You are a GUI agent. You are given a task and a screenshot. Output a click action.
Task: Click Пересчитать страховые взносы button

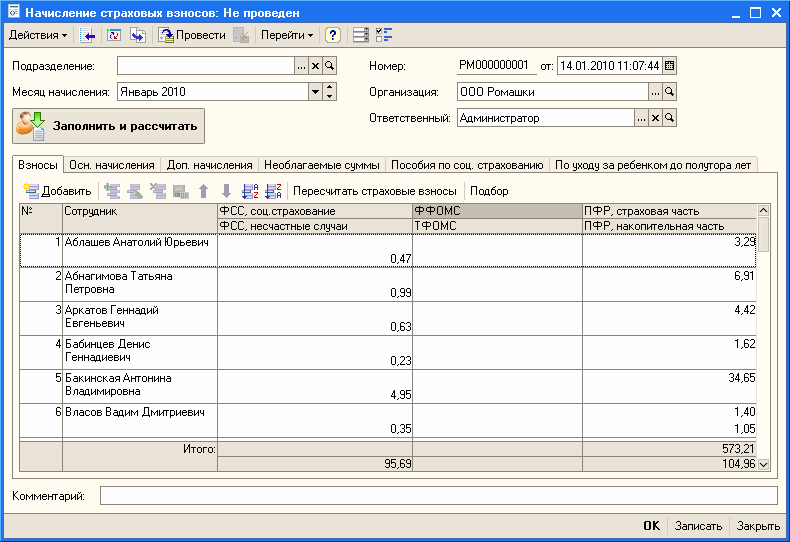click(x=375, y=191)
